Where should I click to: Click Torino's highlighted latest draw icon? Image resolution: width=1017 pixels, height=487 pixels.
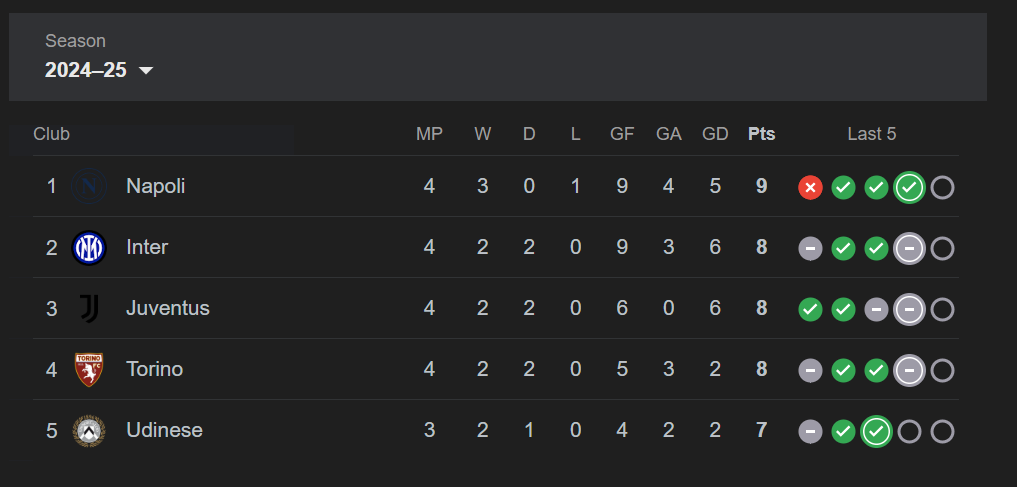tap(909, 370)
